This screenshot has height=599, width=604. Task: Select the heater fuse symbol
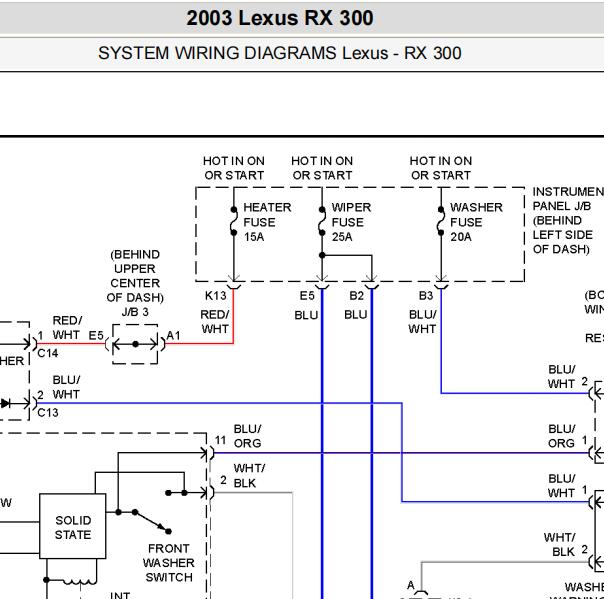click(x=234, y=221)
